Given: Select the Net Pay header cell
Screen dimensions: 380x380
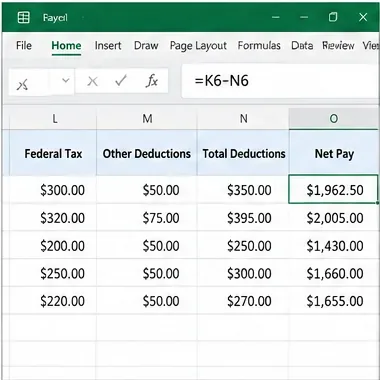Looking at the screenshot, I should point(334,153).
